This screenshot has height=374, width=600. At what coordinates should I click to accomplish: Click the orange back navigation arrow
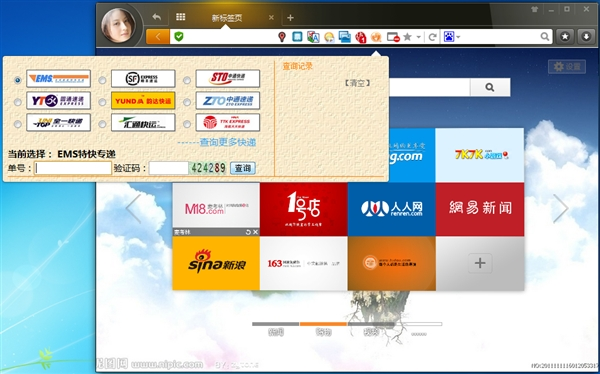157,37
